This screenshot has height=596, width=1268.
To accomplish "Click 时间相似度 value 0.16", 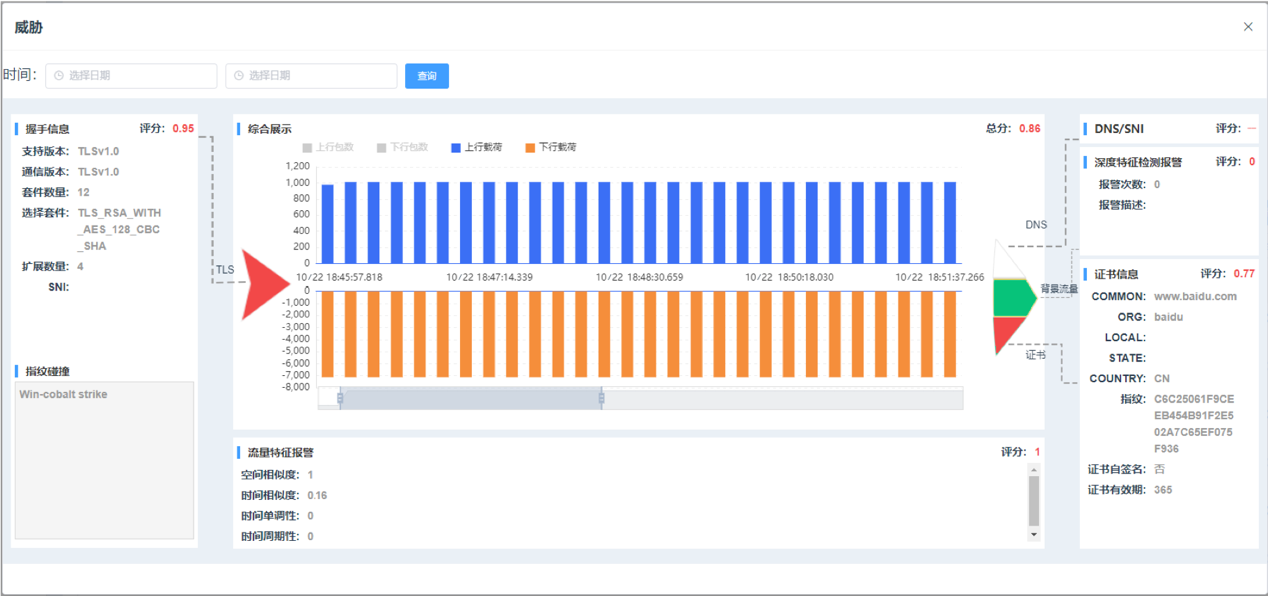I will click(317, 496).
